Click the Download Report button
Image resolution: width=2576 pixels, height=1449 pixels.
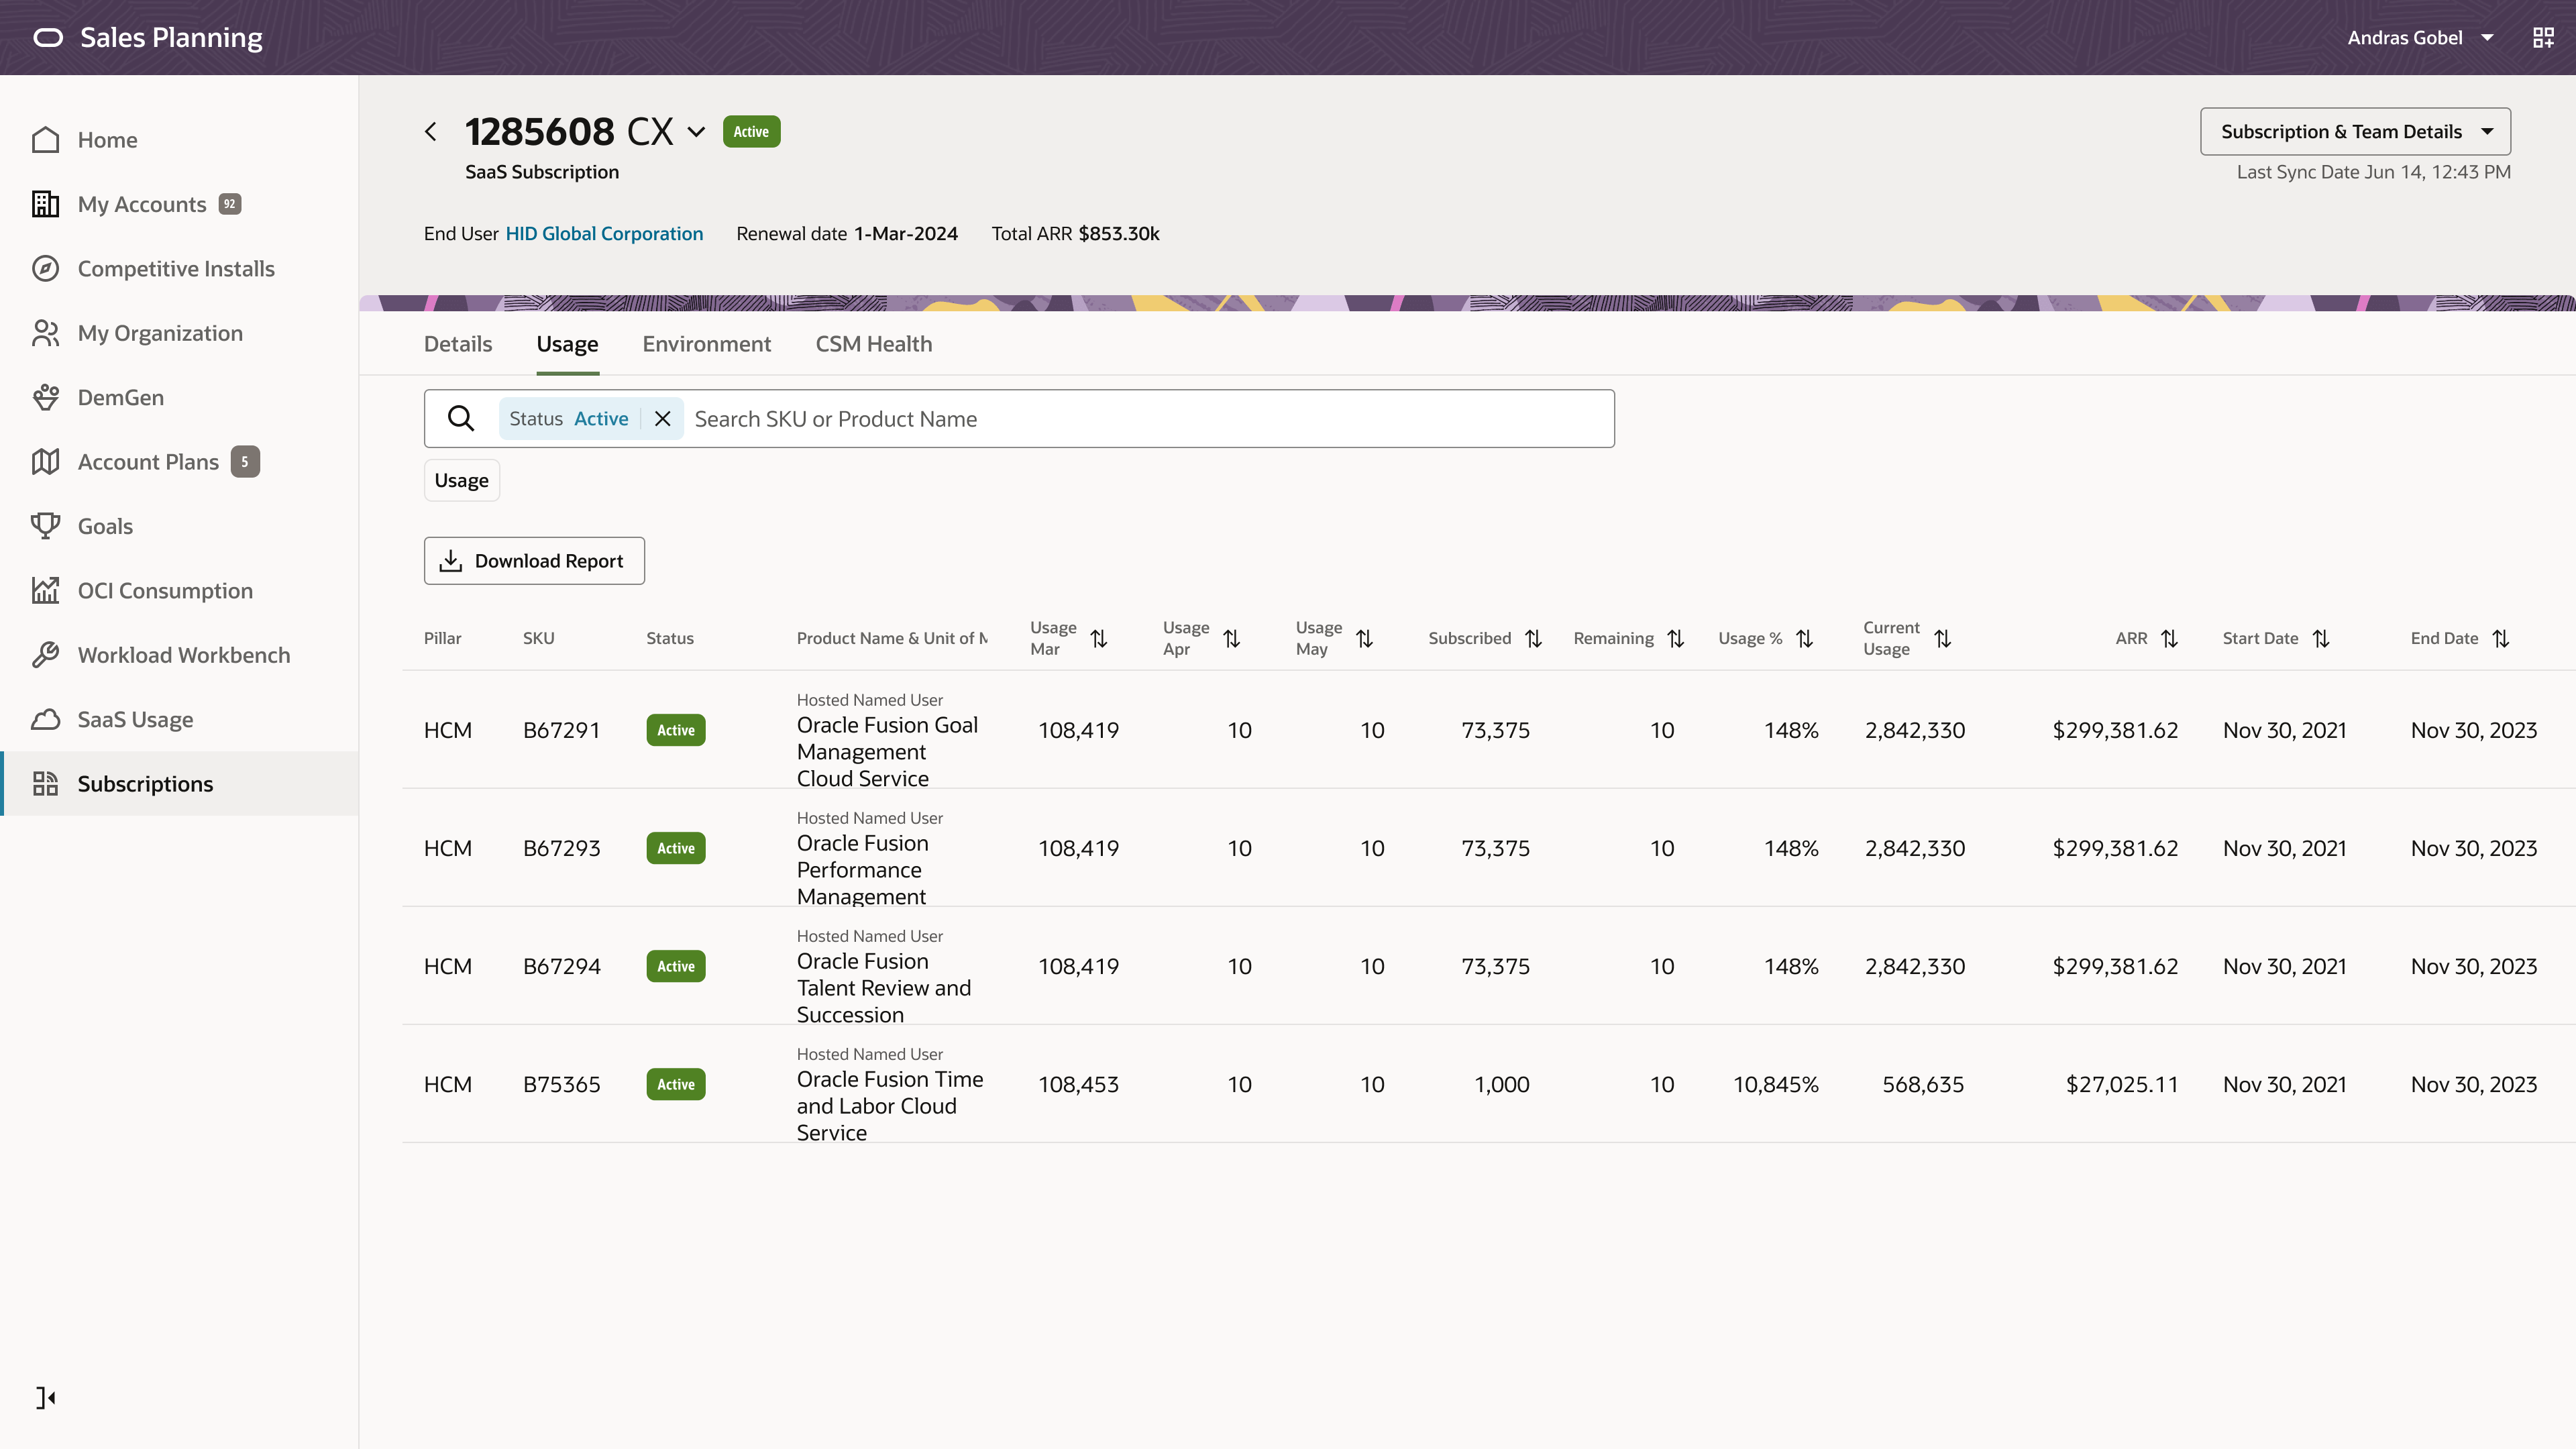point(534,561)
